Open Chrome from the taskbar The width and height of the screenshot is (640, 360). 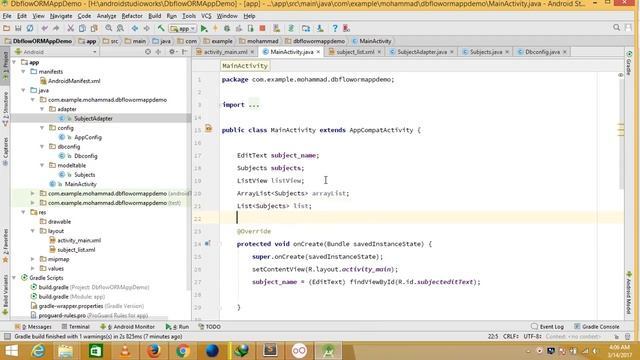point(183,351)
